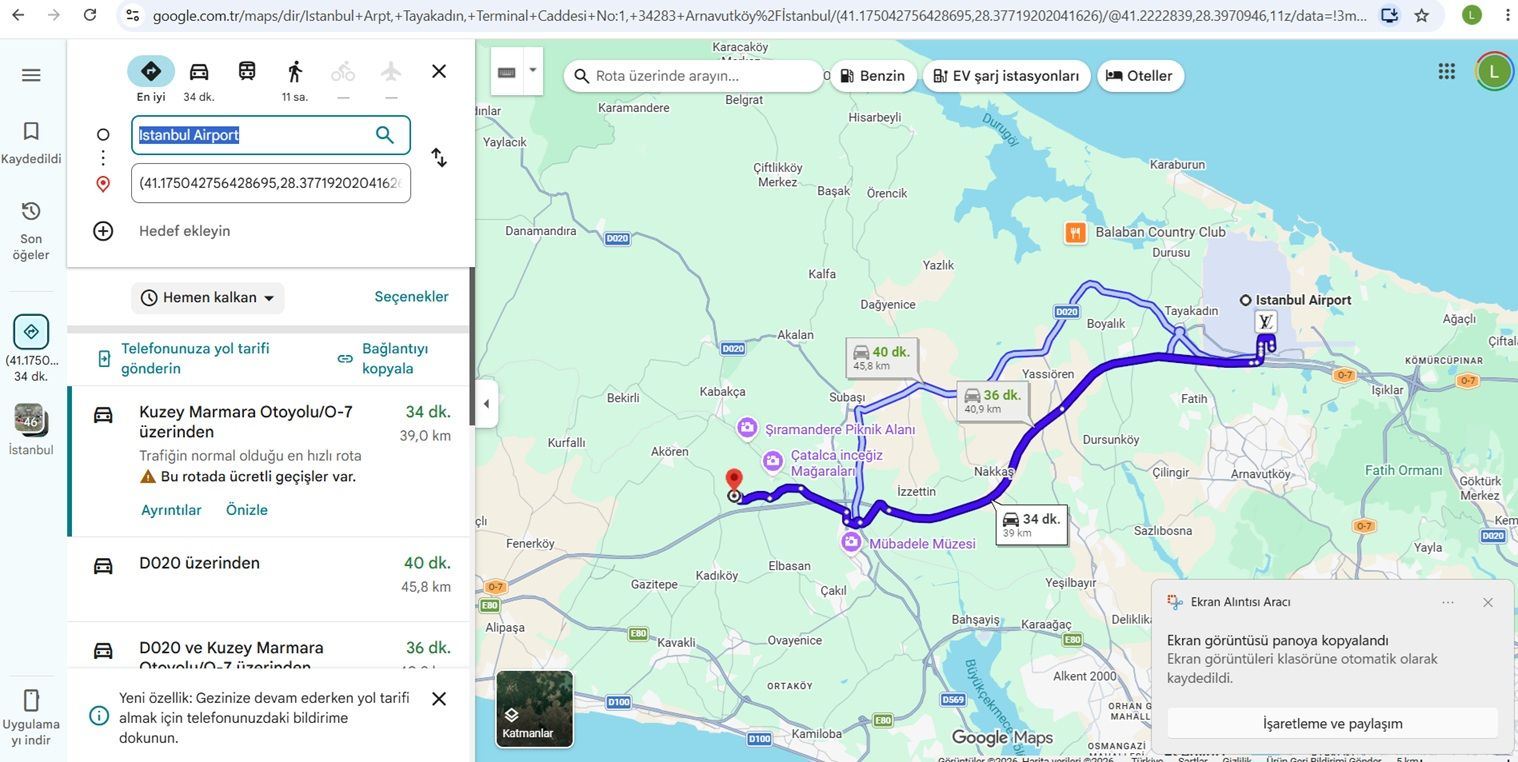Image resolution: width=1518 pixels, height=762 pixels.
Task: Swap origin and destination
Action: pos(439,158)
